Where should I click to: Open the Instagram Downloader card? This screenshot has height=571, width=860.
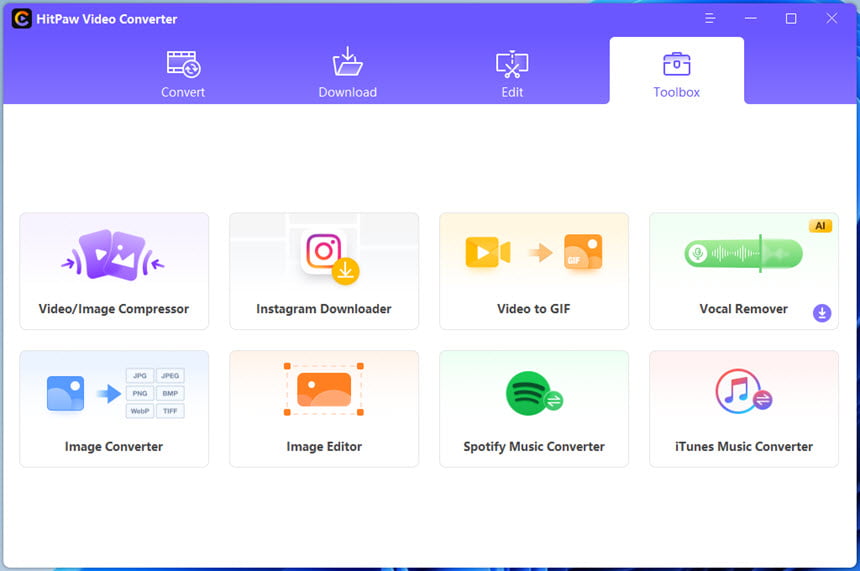click(x=324, y=271)
